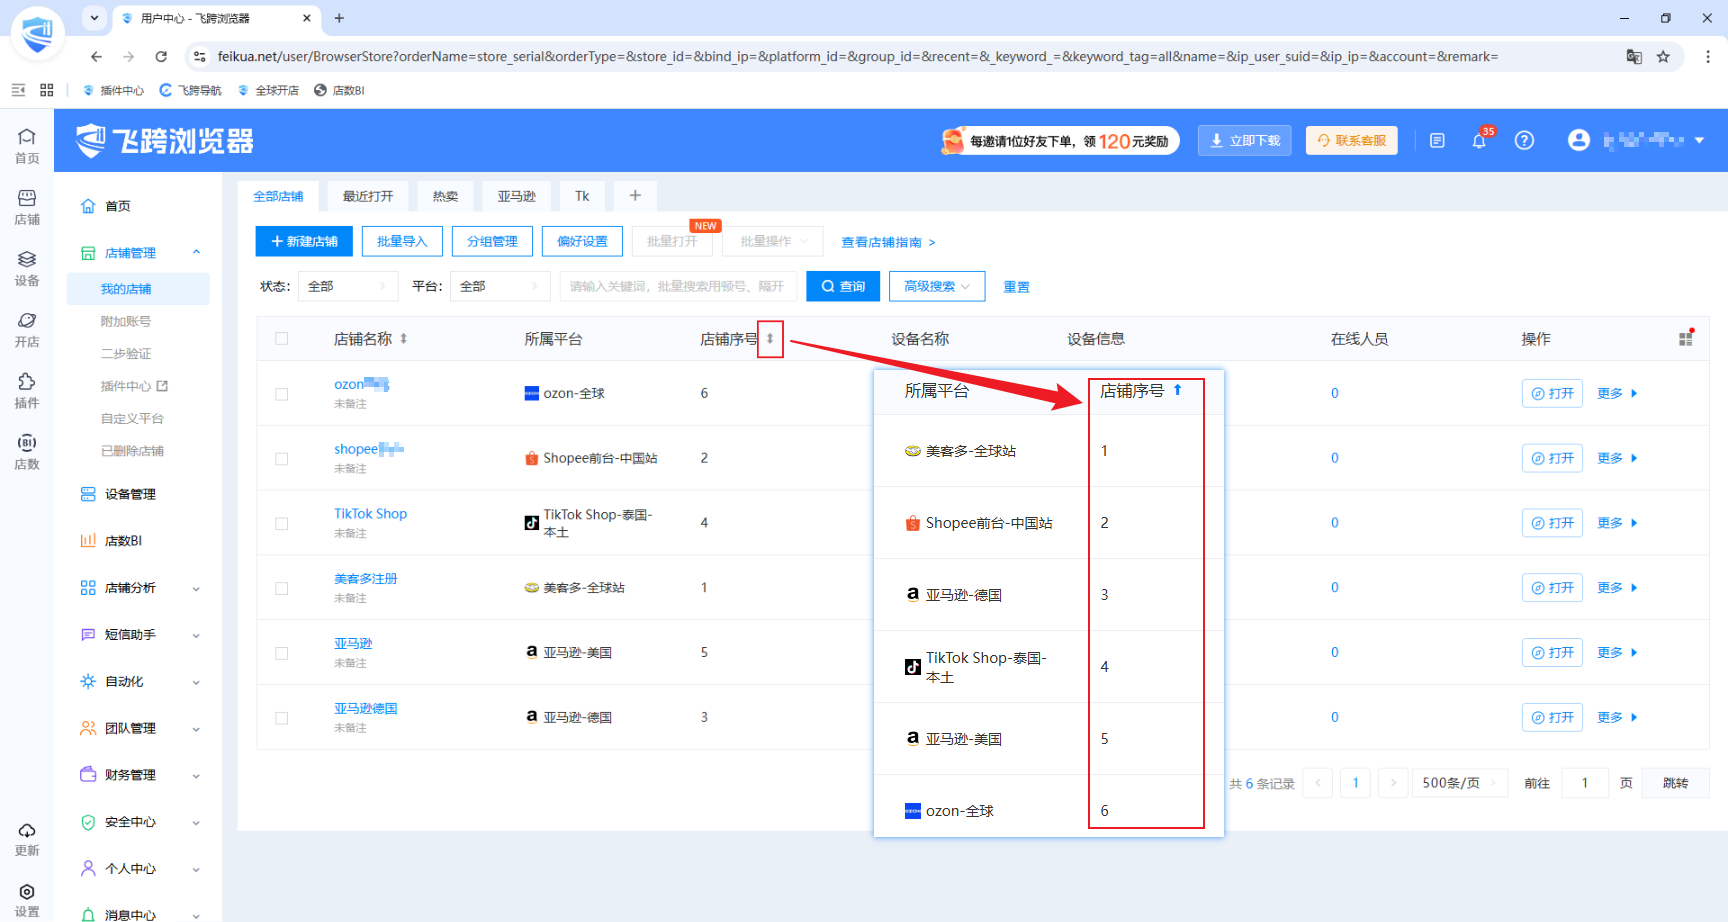Open the 店铺 icon in the left rail
1728x922 pixels.
[x=27, y=207]
